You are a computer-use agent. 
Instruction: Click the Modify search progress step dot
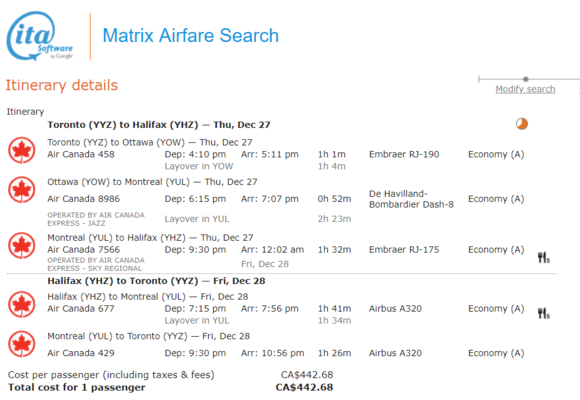(x=526, y=79)
